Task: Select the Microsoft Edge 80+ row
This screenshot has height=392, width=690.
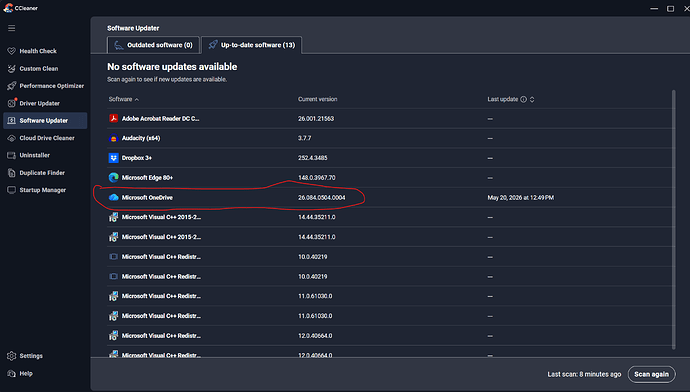Action: [391, 178]
